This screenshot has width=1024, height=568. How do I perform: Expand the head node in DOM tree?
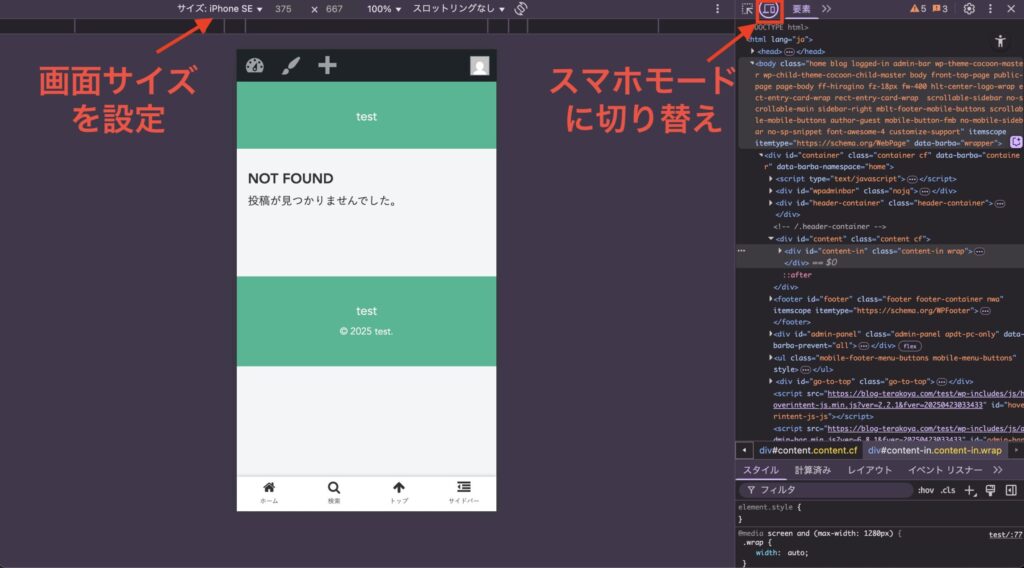click(x=753, y=51)
